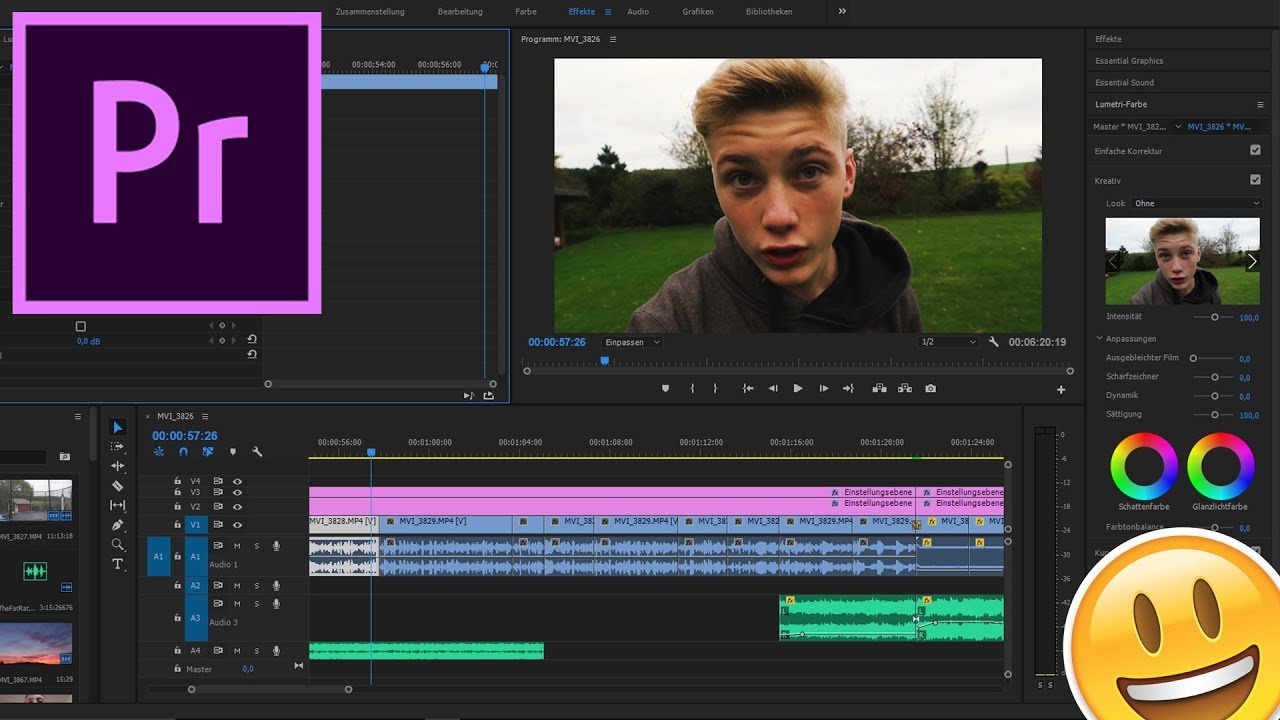1280x720 pixels.
Task: Adjust Sättigung slider
Action: tap(1214, 414)
